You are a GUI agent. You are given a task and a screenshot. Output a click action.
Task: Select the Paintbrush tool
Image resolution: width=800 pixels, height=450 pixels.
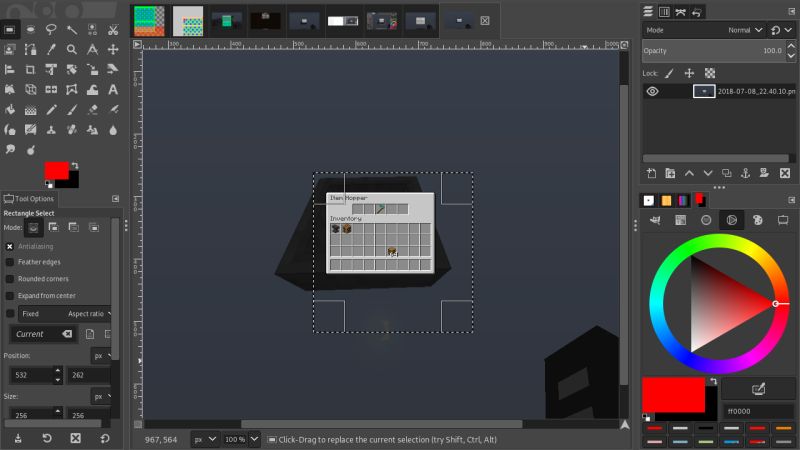72,110
